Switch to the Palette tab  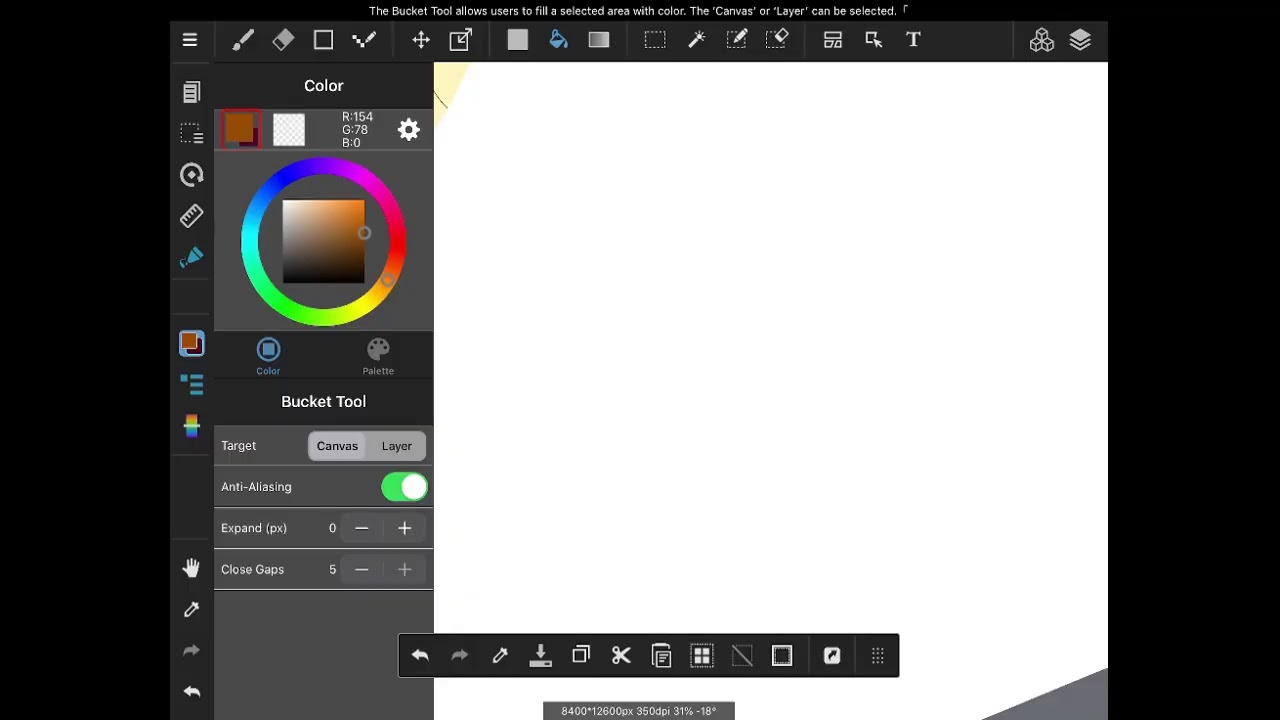click(x=378, y=357)
